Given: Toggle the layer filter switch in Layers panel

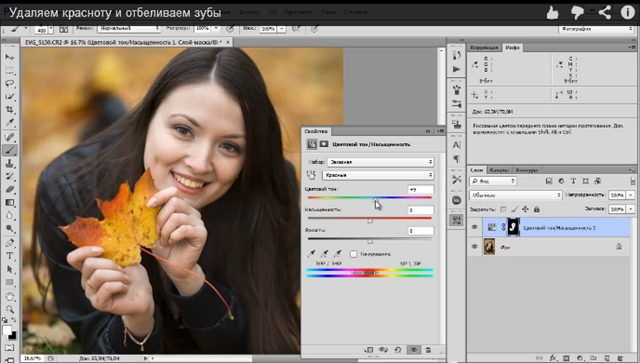Looking at the screenshot, I should [x=633, y=181].
